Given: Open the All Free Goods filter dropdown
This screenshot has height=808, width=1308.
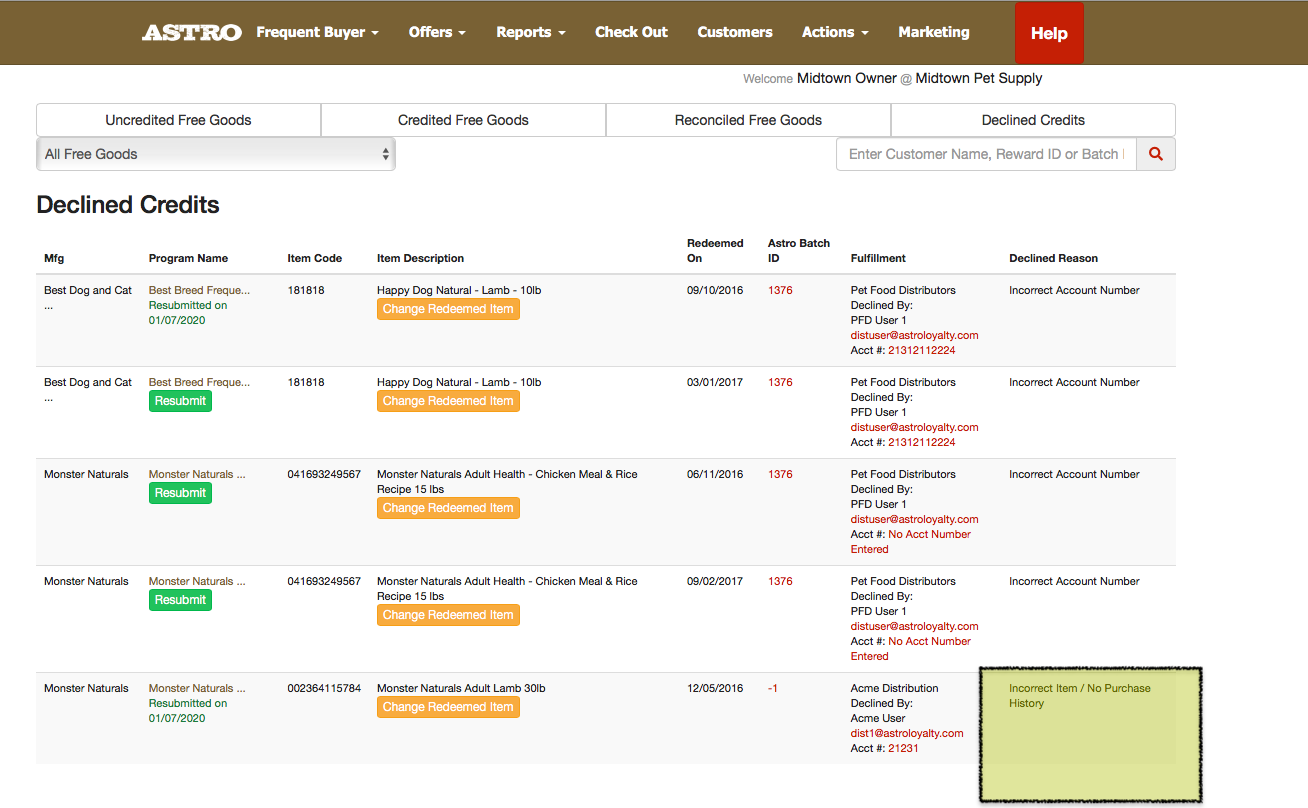Looking at the screenshot, I should [x=216, y=154].
